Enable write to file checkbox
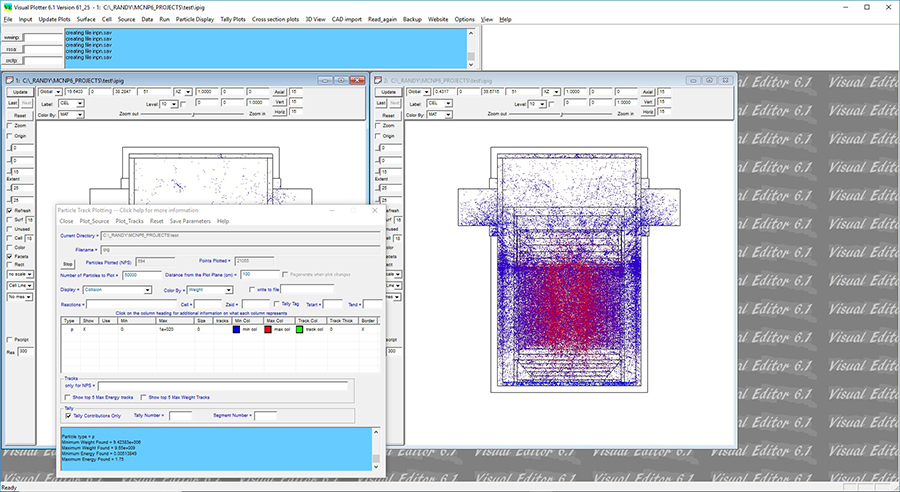900x492 pixels. 252,290
